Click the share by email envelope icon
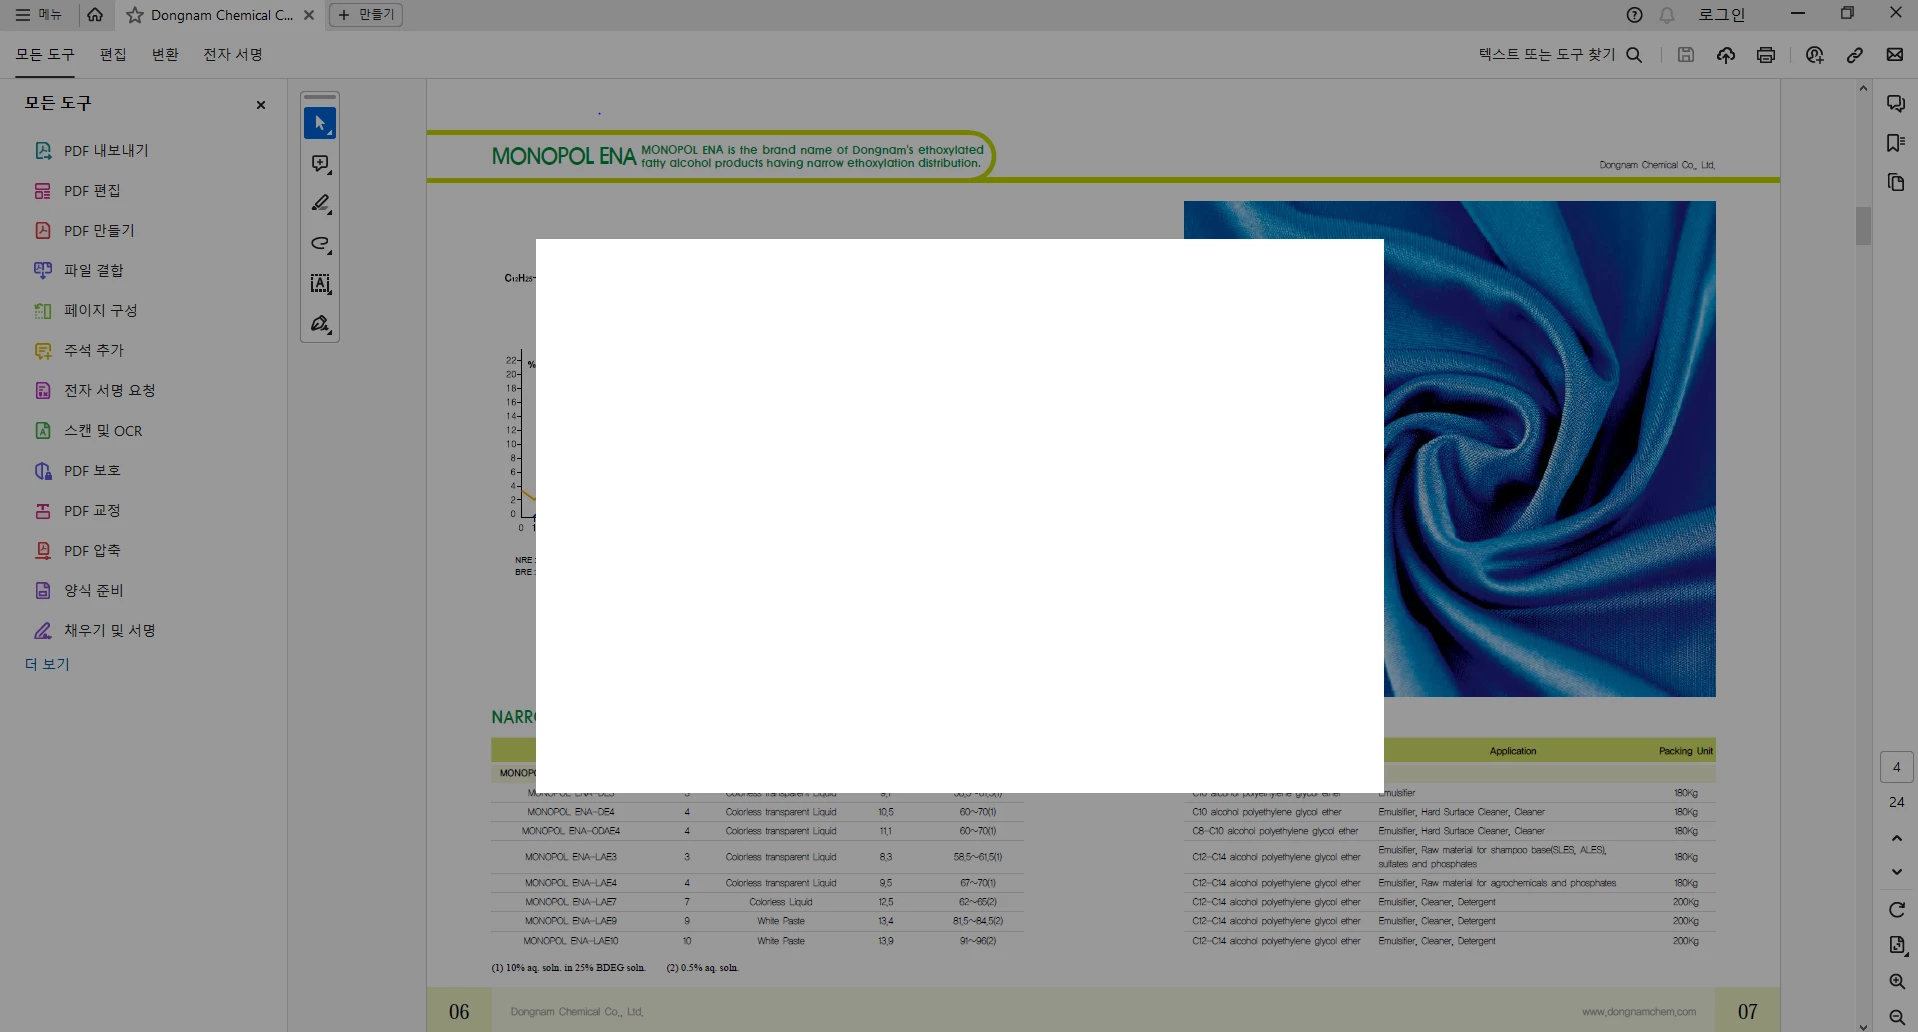 1895,55
